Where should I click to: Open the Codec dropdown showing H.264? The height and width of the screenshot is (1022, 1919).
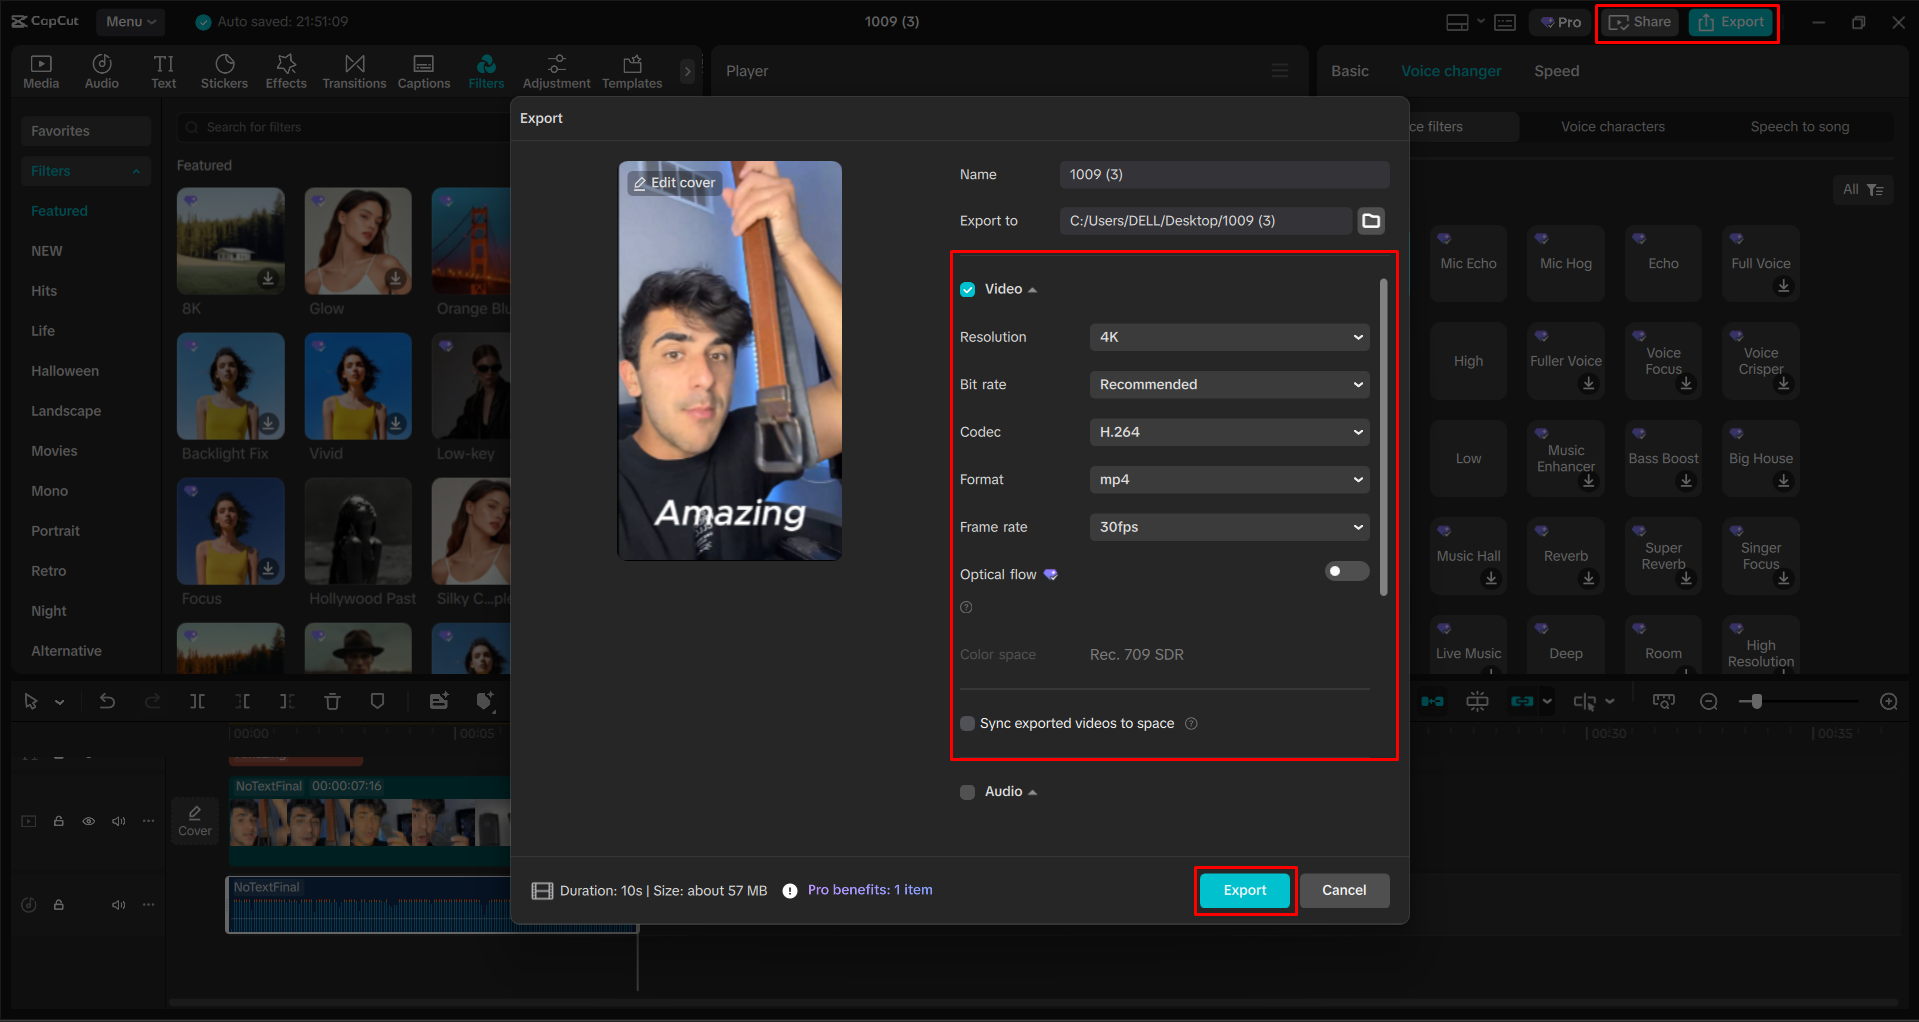[x=1228, y=431]
